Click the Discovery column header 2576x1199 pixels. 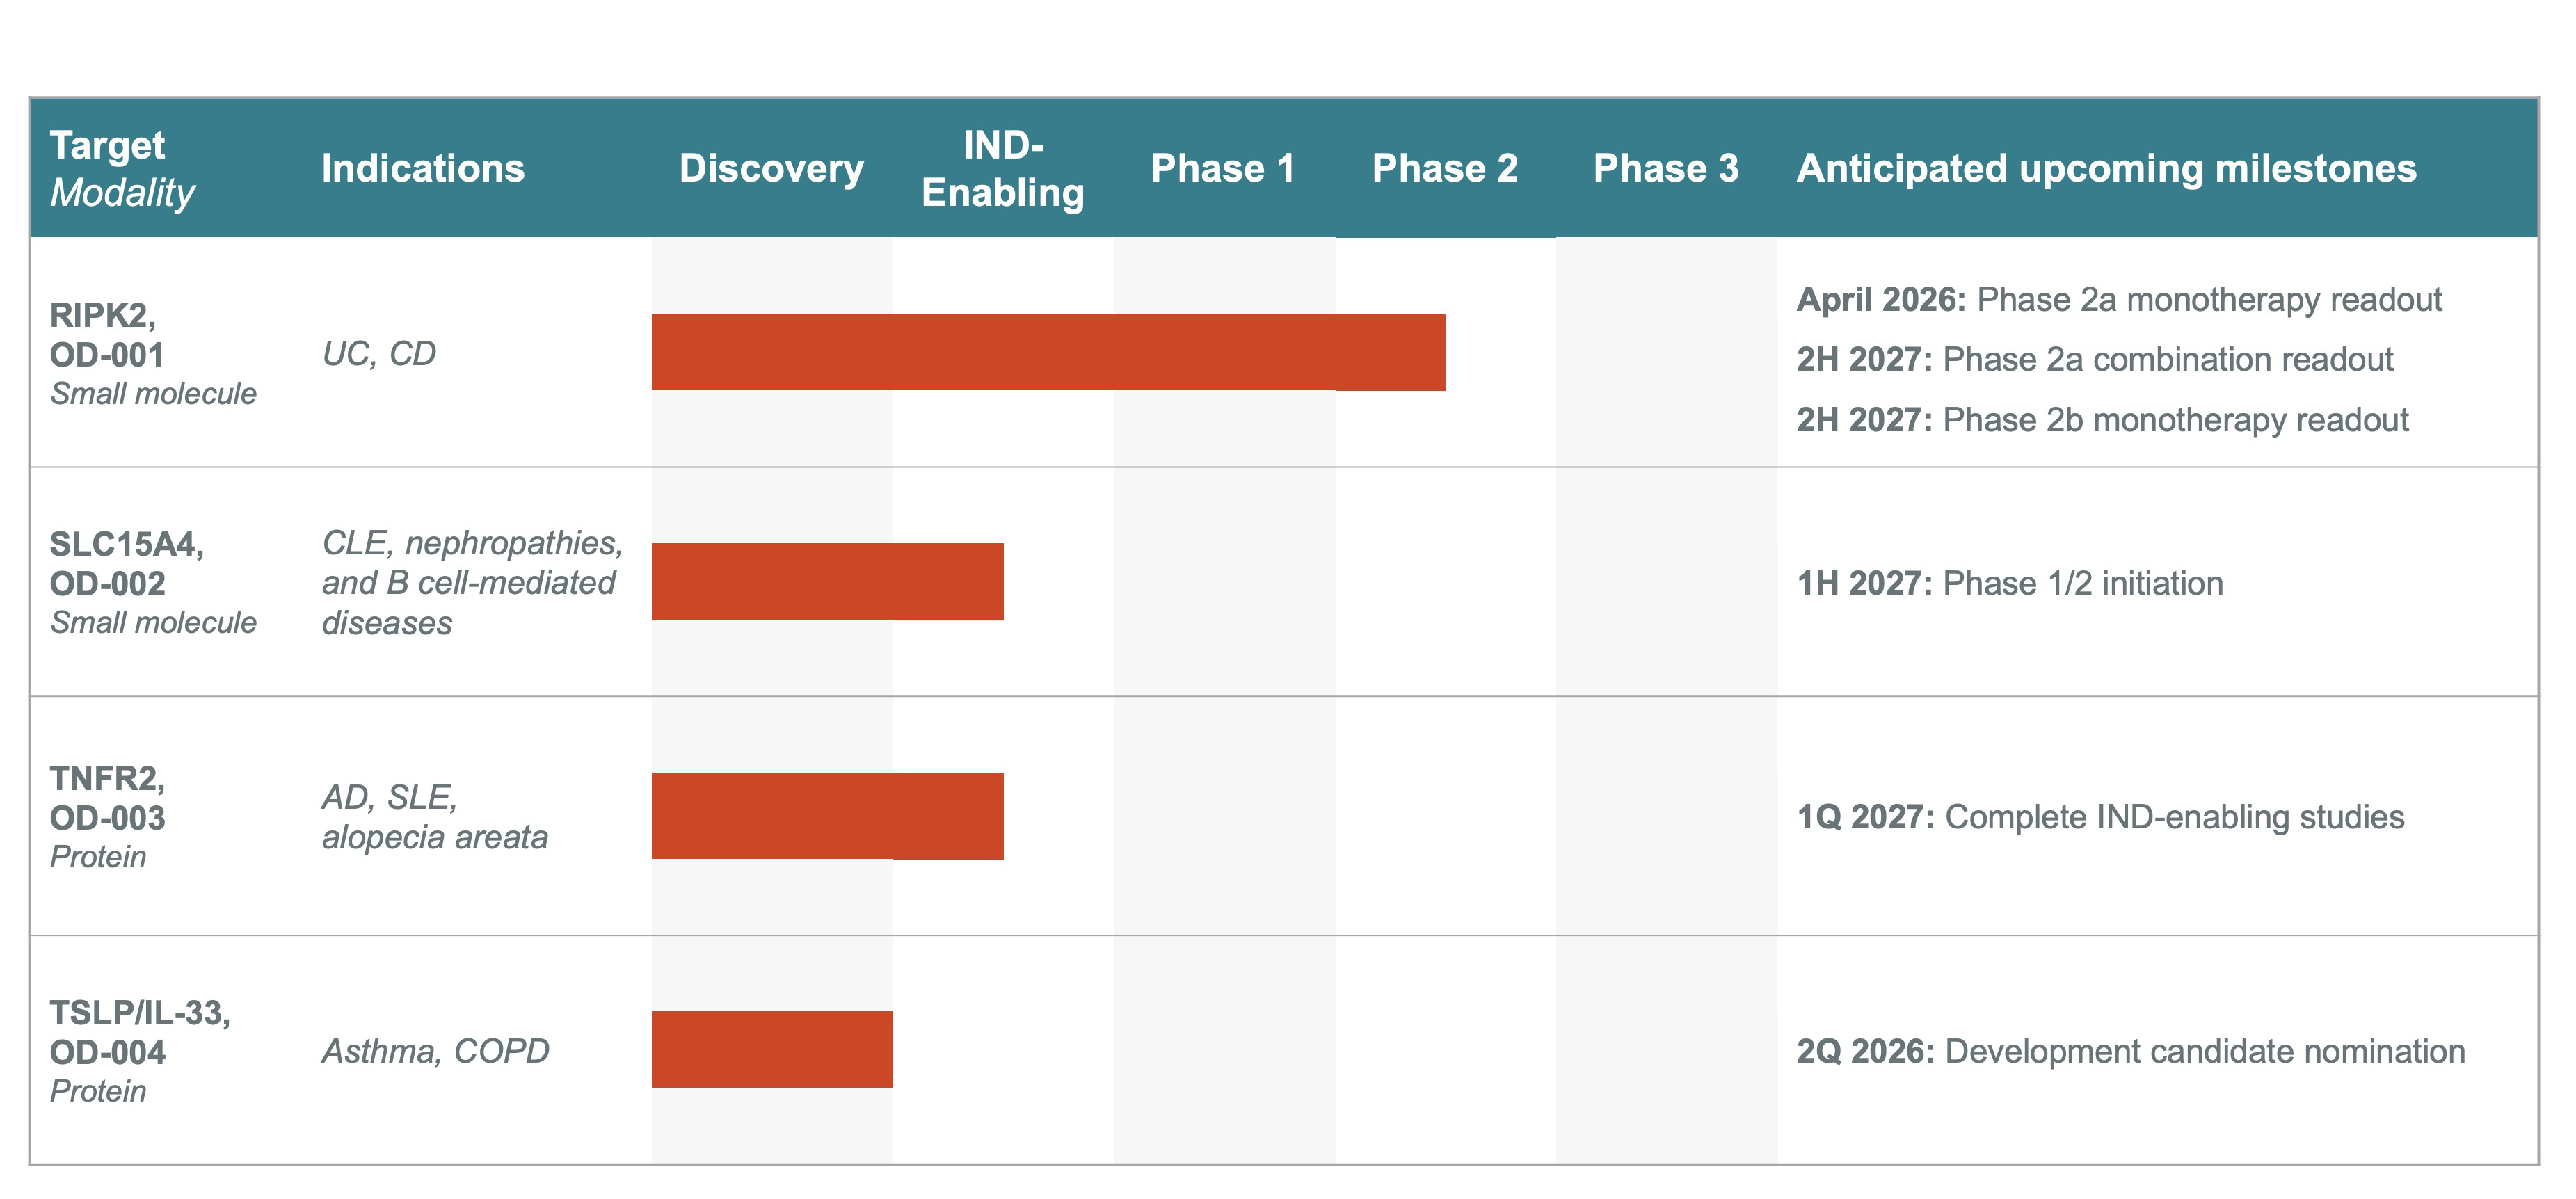771,168
